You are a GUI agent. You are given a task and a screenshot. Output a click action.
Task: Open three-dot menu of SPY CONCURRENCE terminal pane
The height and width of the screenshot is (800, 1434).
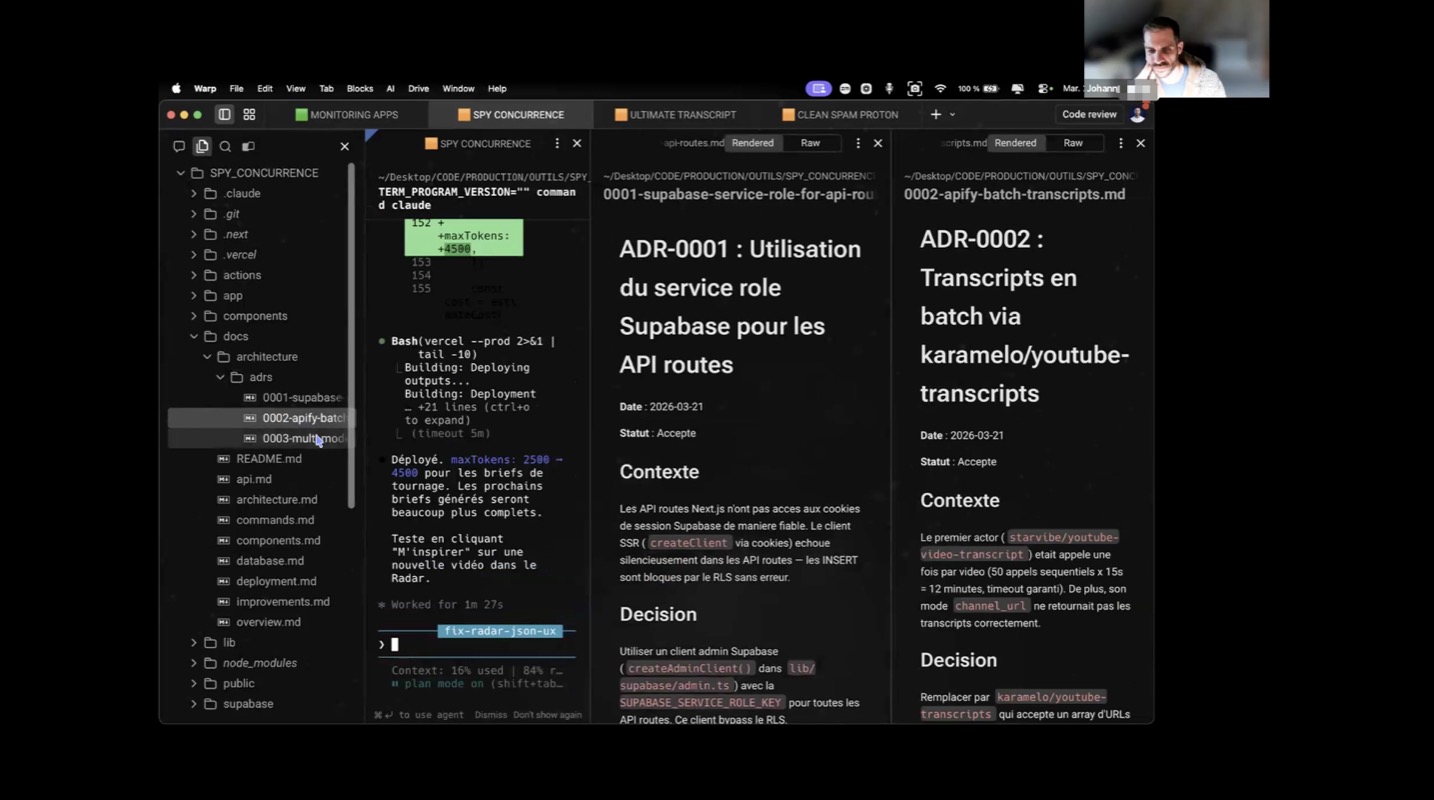[557, 144]
